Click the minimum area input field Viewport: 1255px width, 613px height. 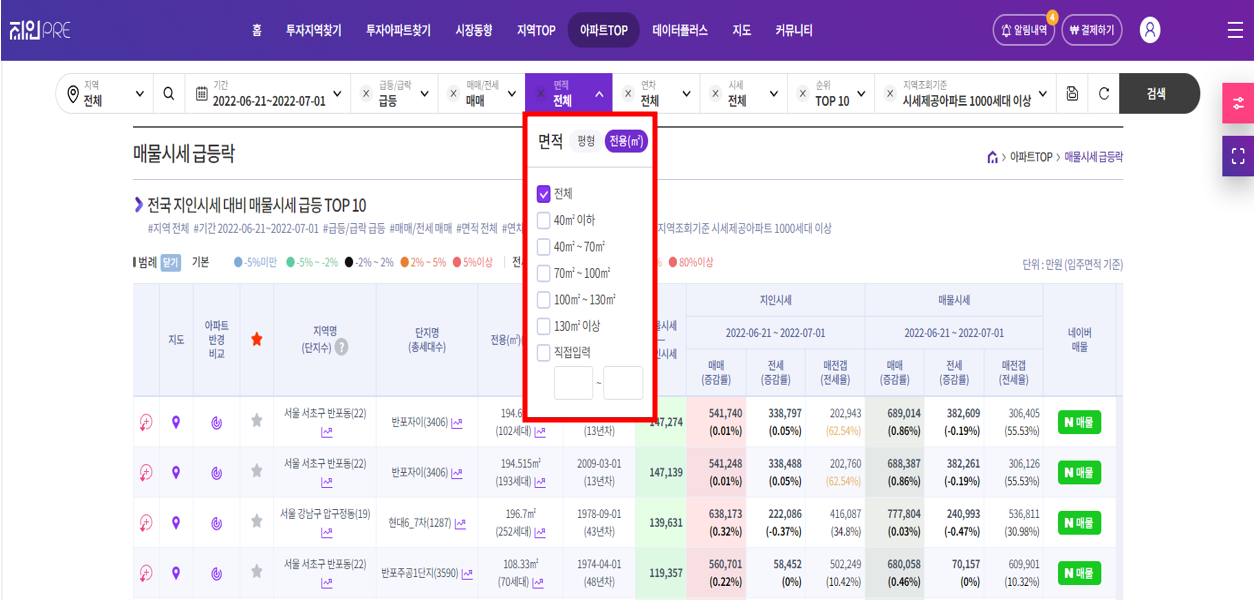click(573, 383)
